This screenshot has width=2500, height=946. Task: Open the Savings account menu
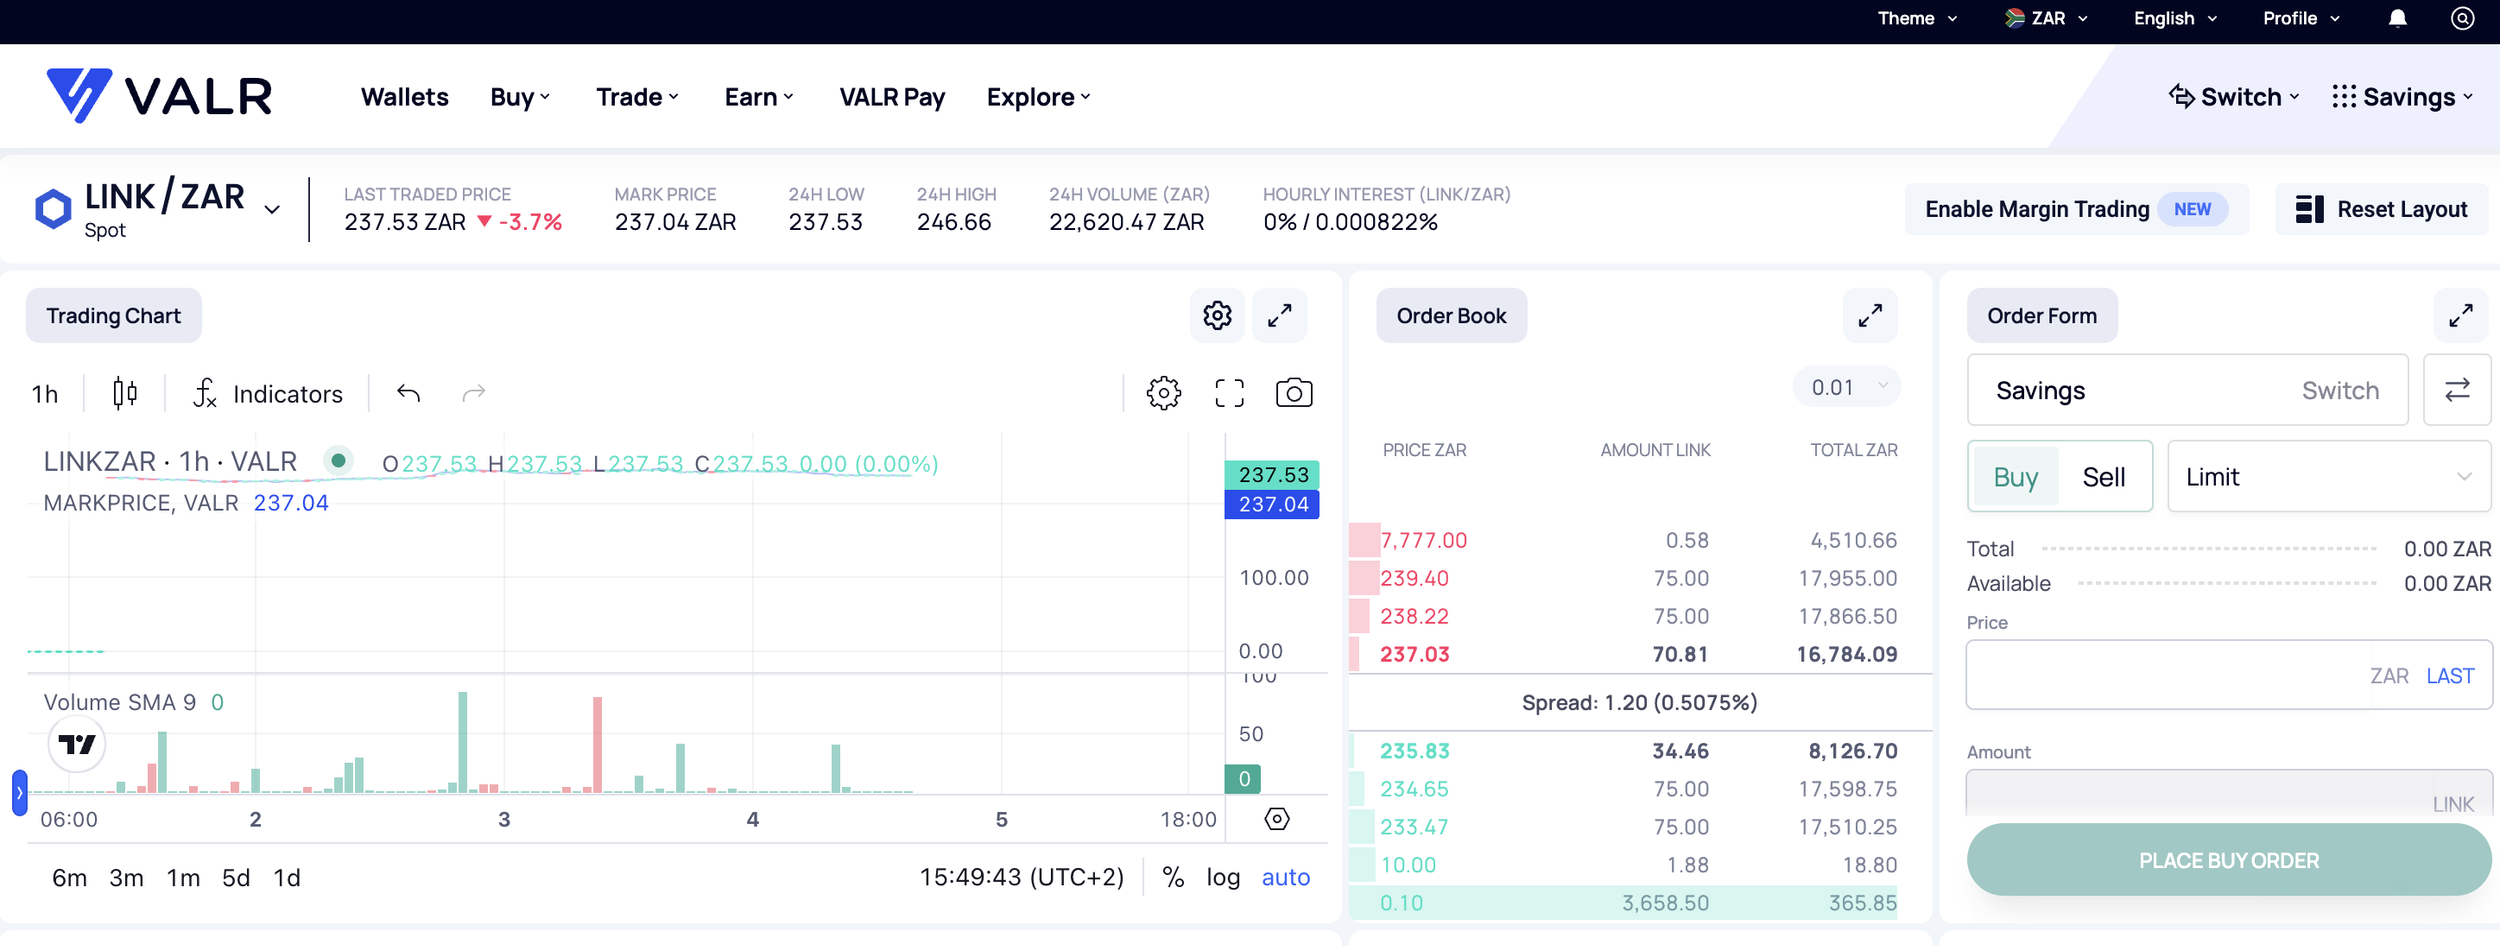[2403, 97]
